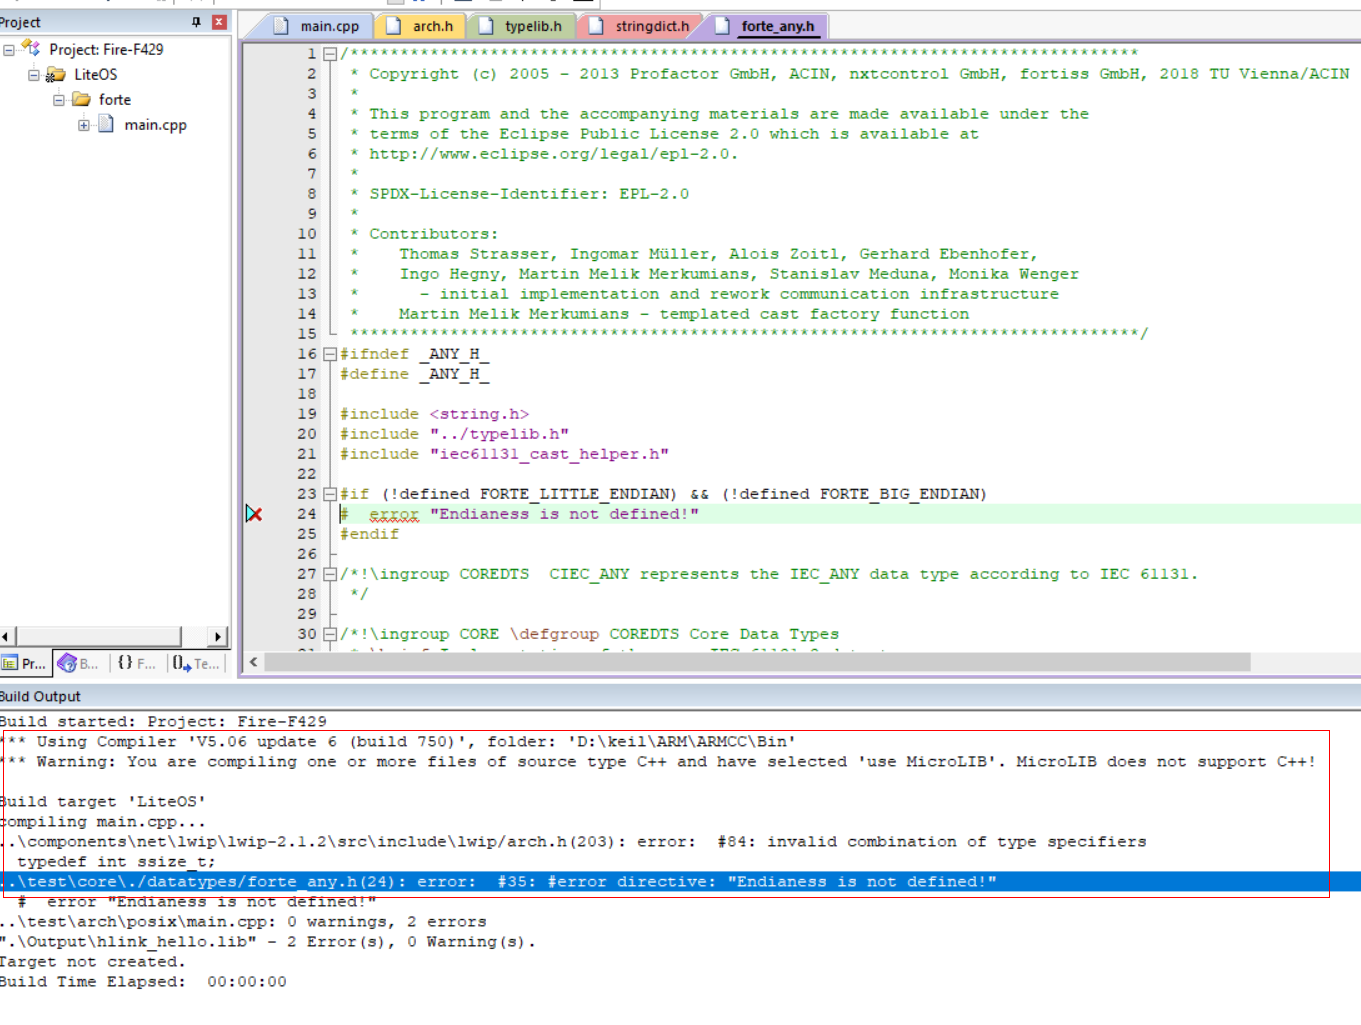This screenshot has height=1025, width=1361.
Task: Click the Build started: Project: Fire-F429 output line
Action: click(163, 722)
